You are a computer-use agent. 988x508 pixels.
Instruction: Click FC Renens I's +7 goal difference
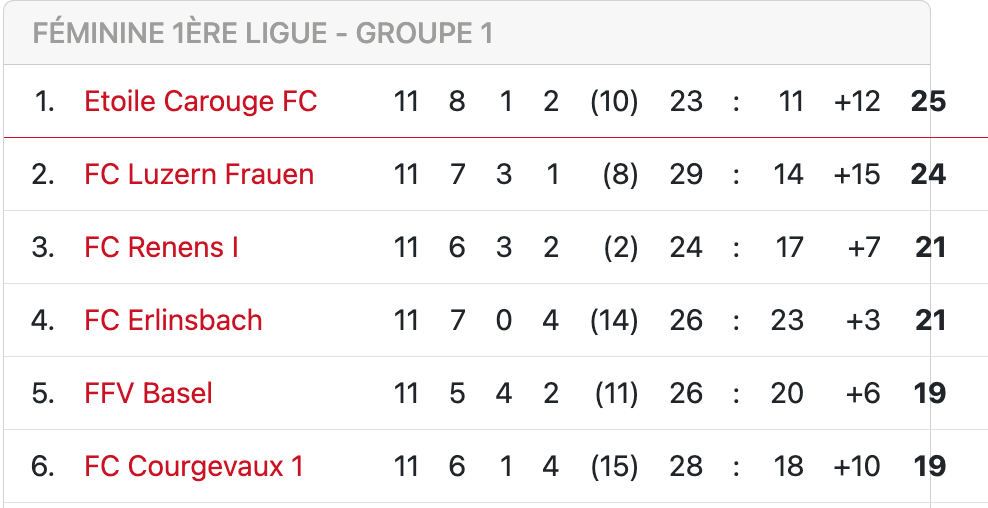pos(864,247)
